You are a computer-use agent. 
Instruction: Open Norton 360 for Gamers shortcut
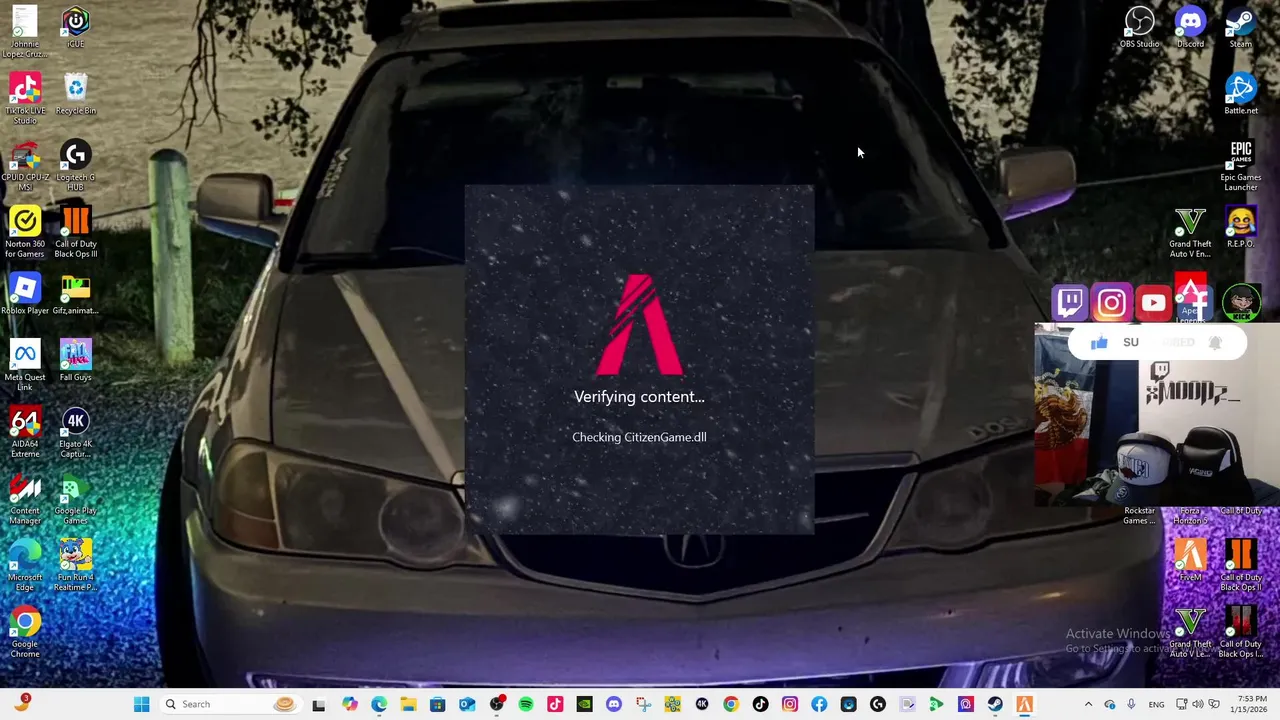pyautogui.click(x=25, y=232)
